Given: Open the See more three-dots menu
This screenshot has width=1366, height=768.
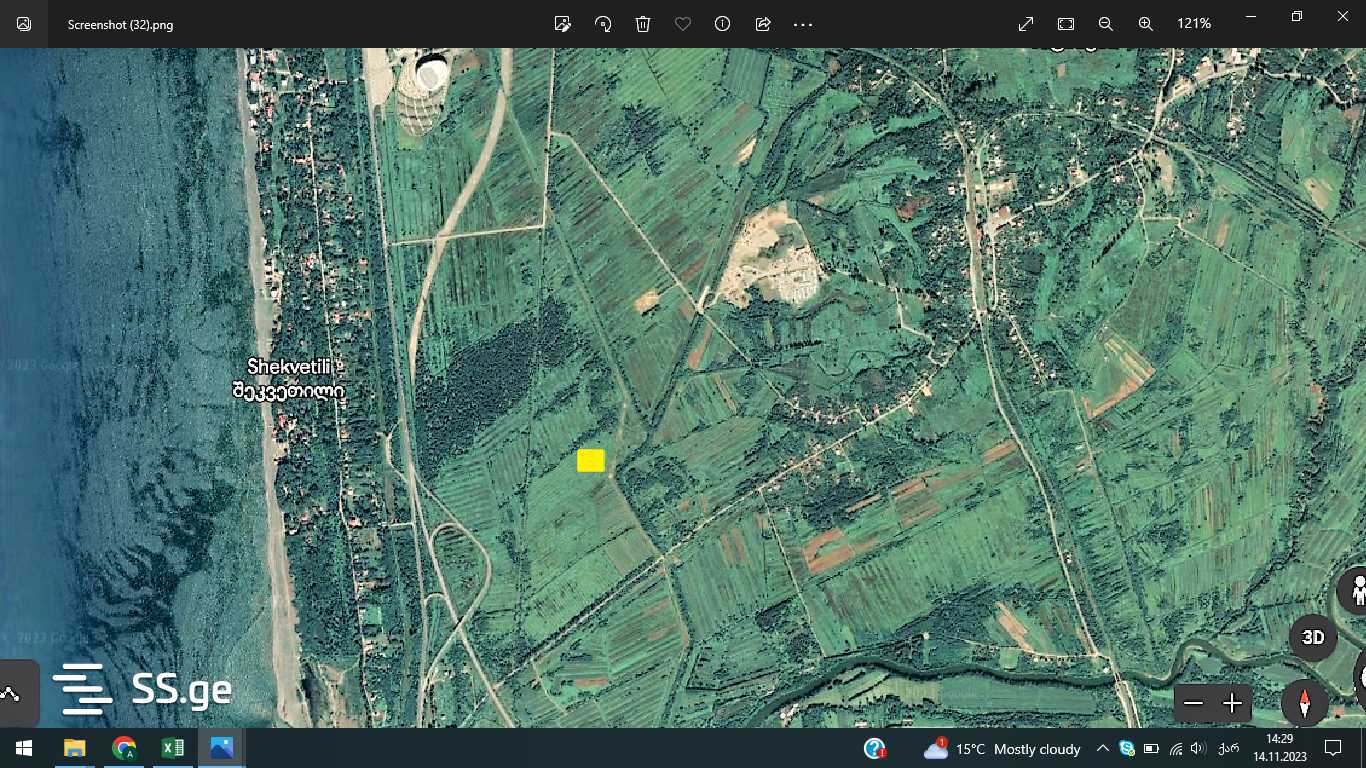Looking at the screenshot, I should tap(803, 24).
